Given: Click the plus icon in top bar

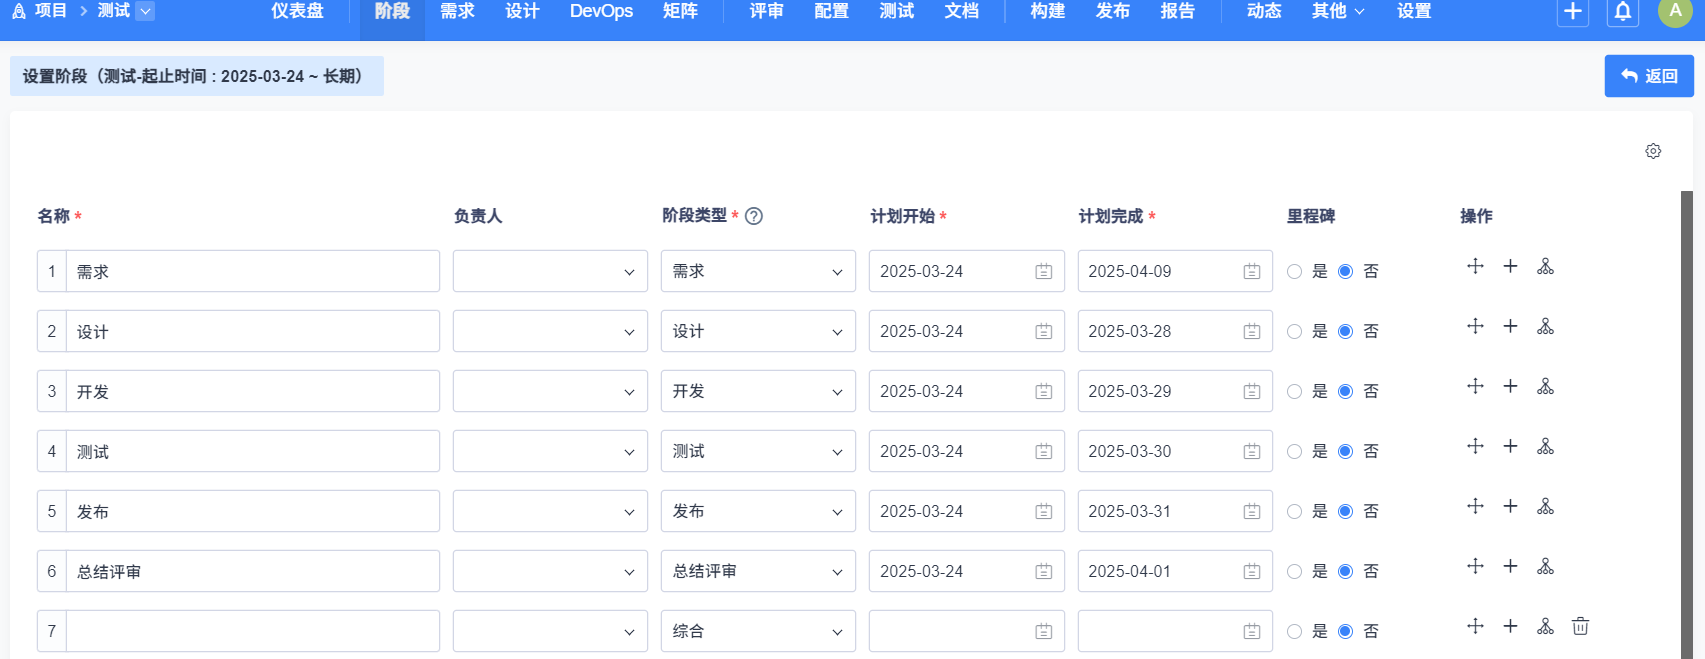Looking at the screenshot, I should (x=1572, y=12).
